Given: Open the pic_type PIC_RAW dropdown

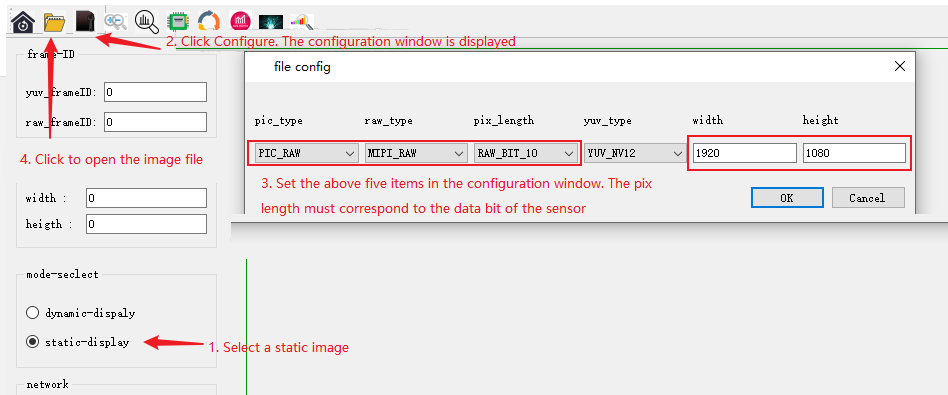Looking at the screenshot, I should tap(306, 153).
